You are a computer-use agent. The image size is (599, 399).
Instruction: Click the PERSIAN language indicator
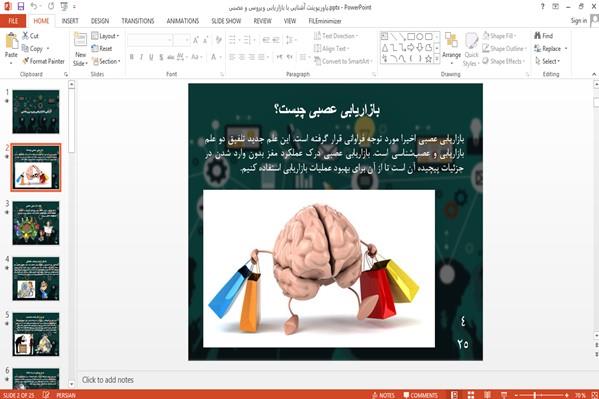tap(66, 395)
